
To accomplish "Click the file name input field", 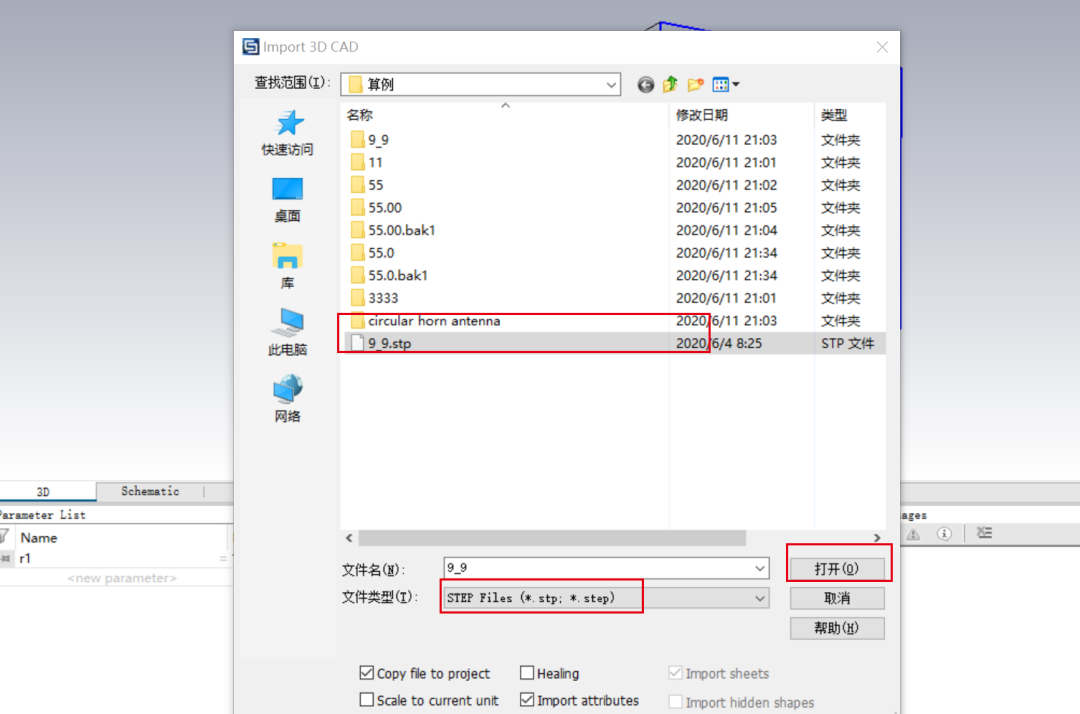I will [599, 568].
